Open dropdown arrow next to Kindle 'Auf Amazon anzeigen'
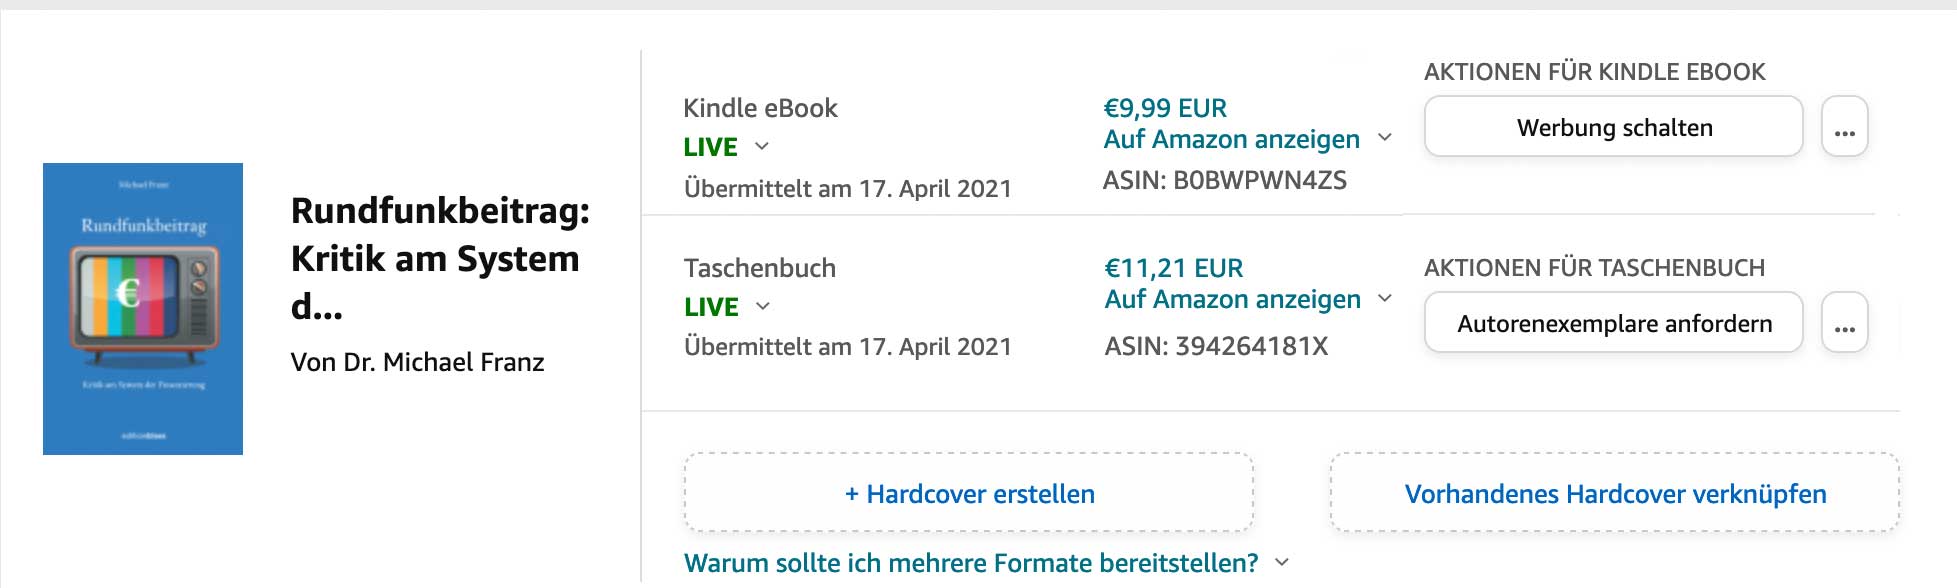 pos(1385,138)
